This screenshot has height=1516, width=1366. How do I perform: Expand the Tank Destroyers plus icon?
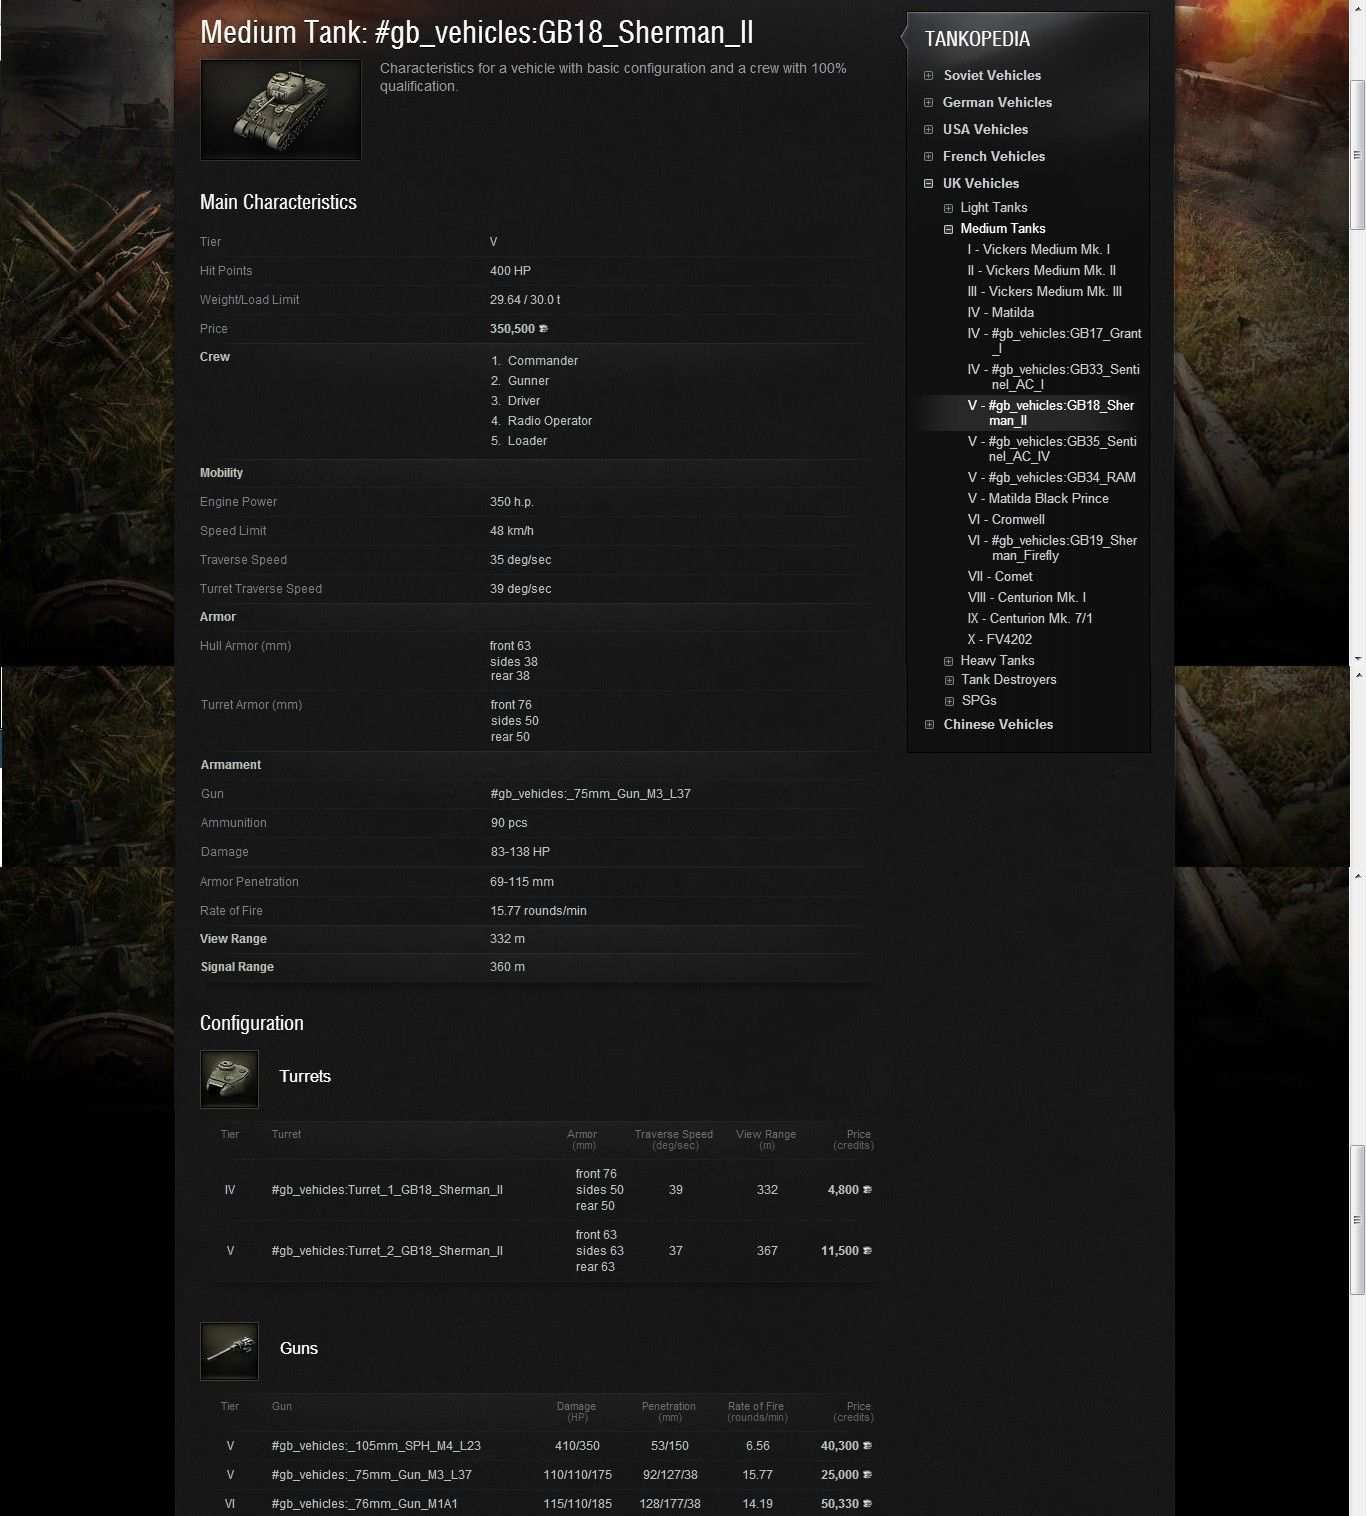pyautogui.click(x=948, y=681)
